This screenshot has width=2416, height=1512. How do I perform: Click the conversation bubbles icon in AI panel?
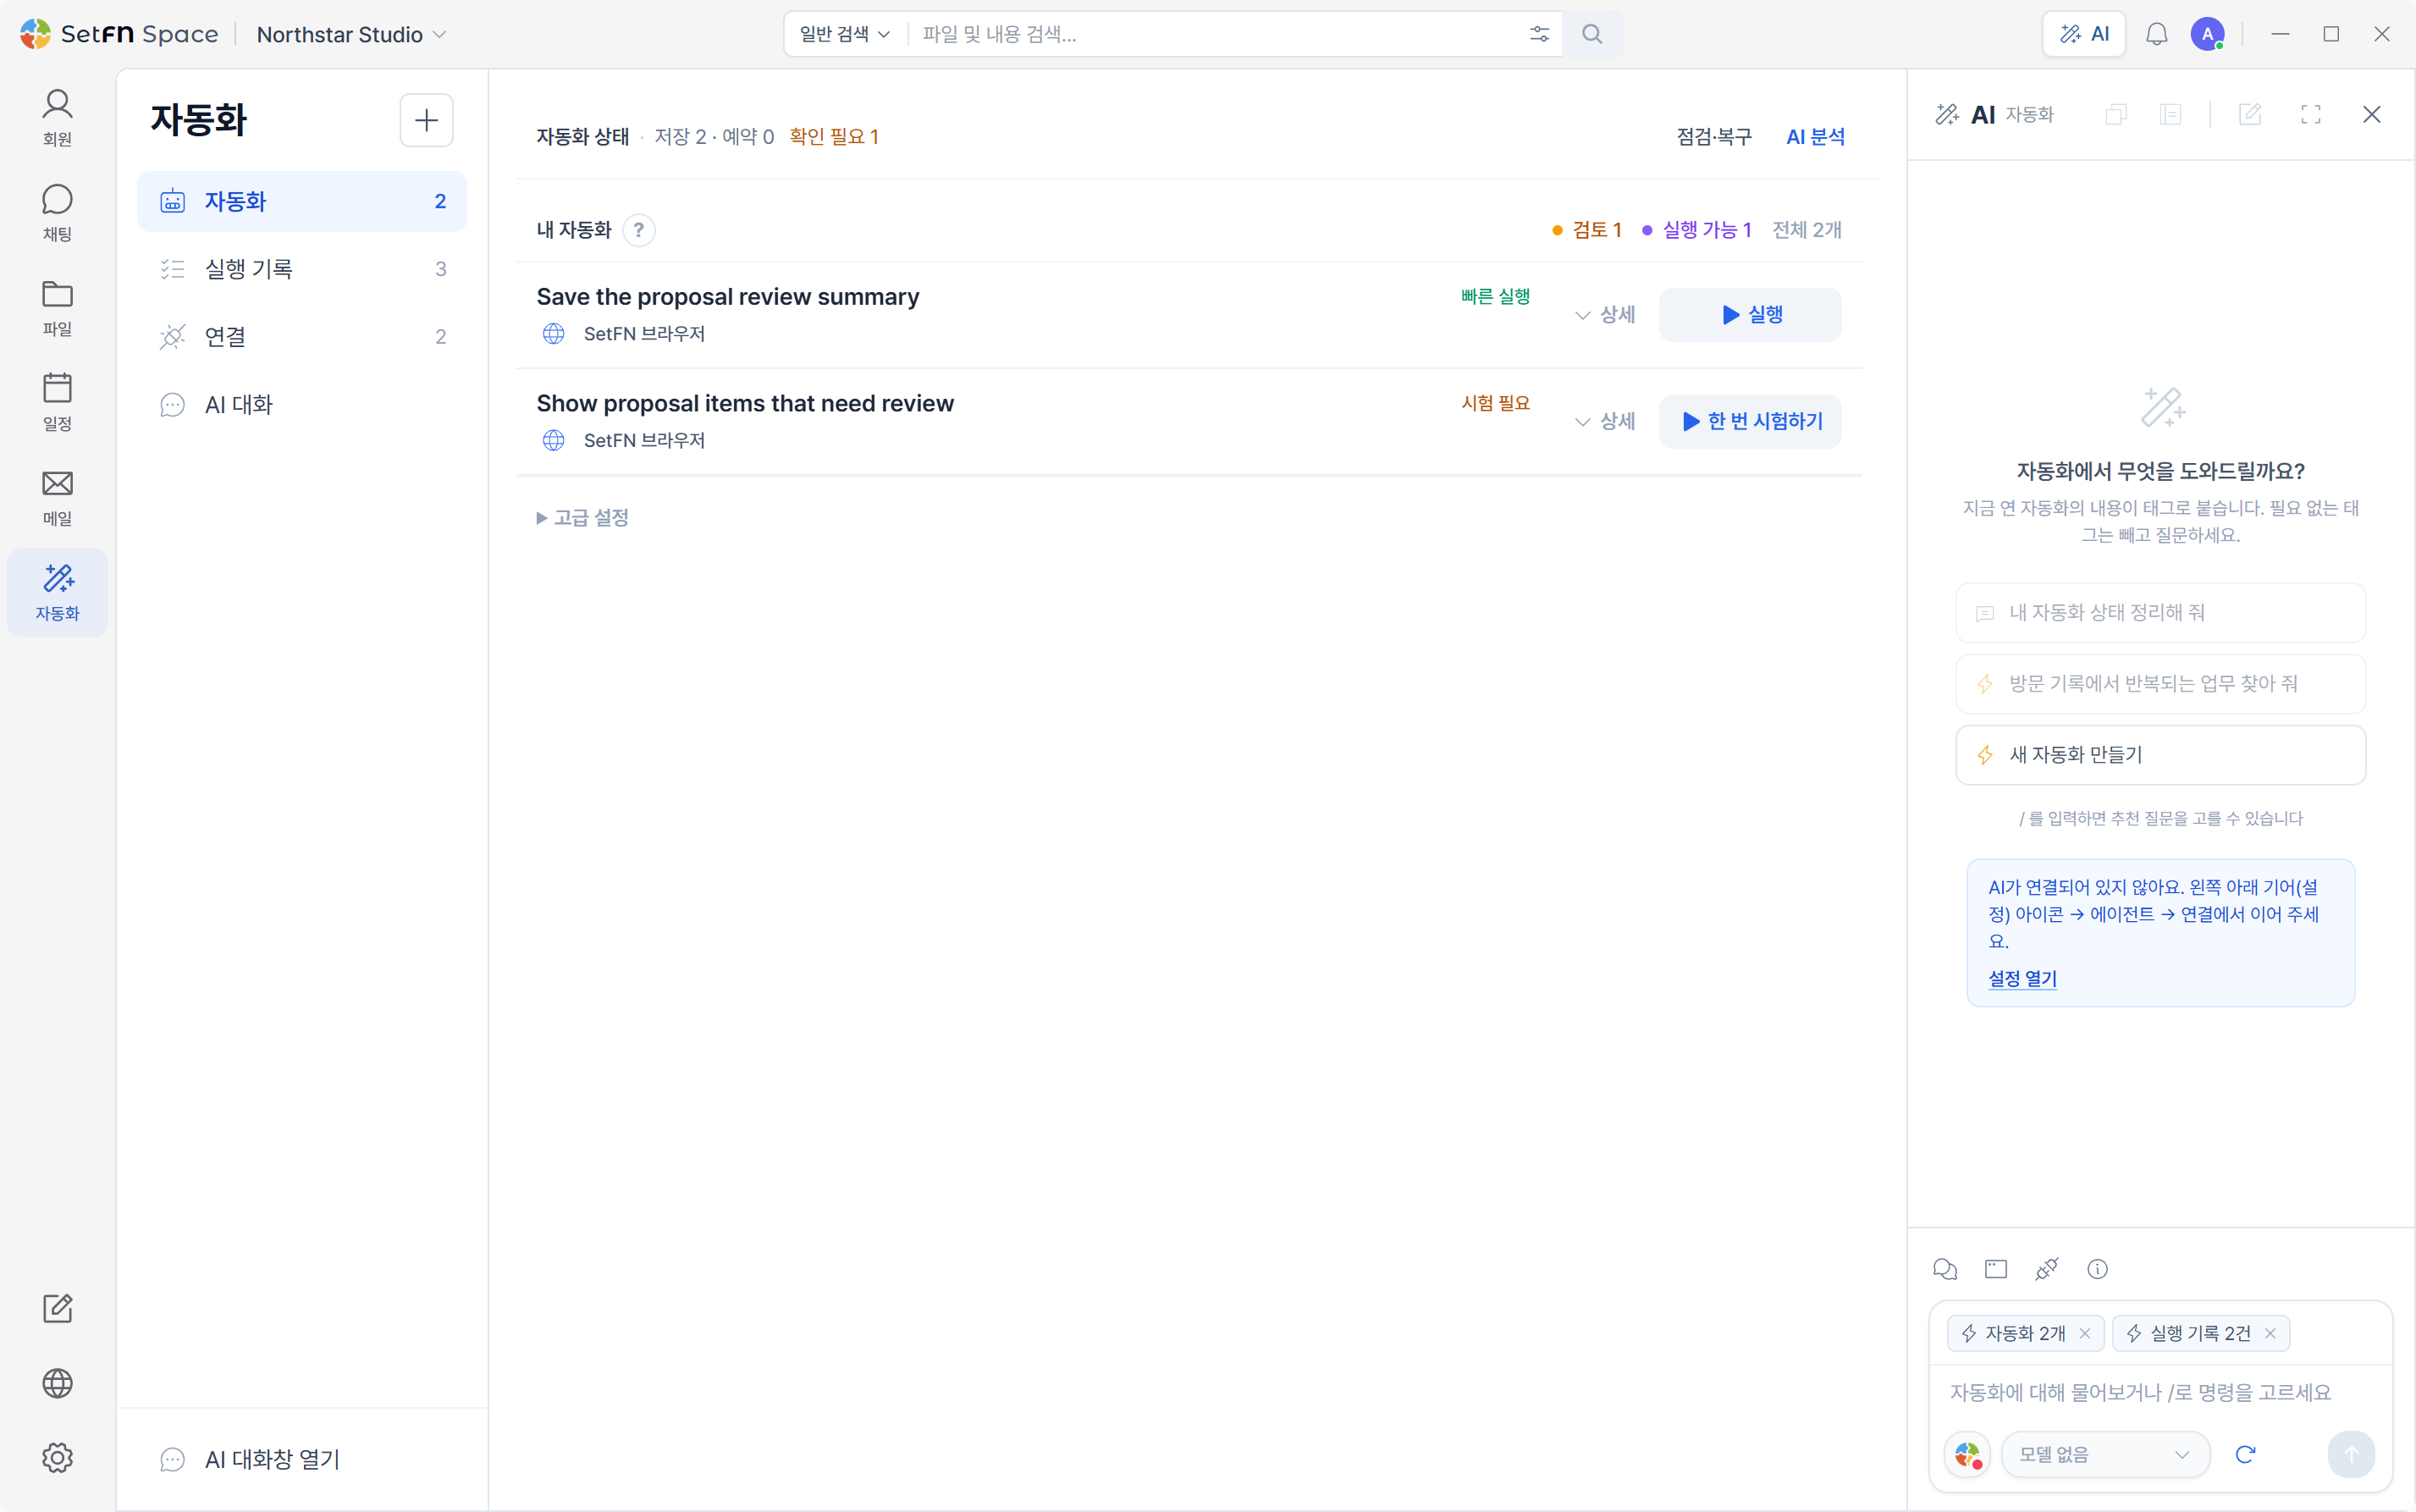(x=1944, y=1269)
